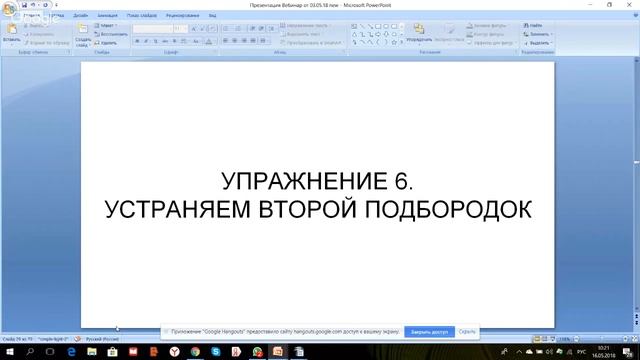Click Восстановить slide button
This screenshot has width=640, height=360.
[x=111, y=34]
